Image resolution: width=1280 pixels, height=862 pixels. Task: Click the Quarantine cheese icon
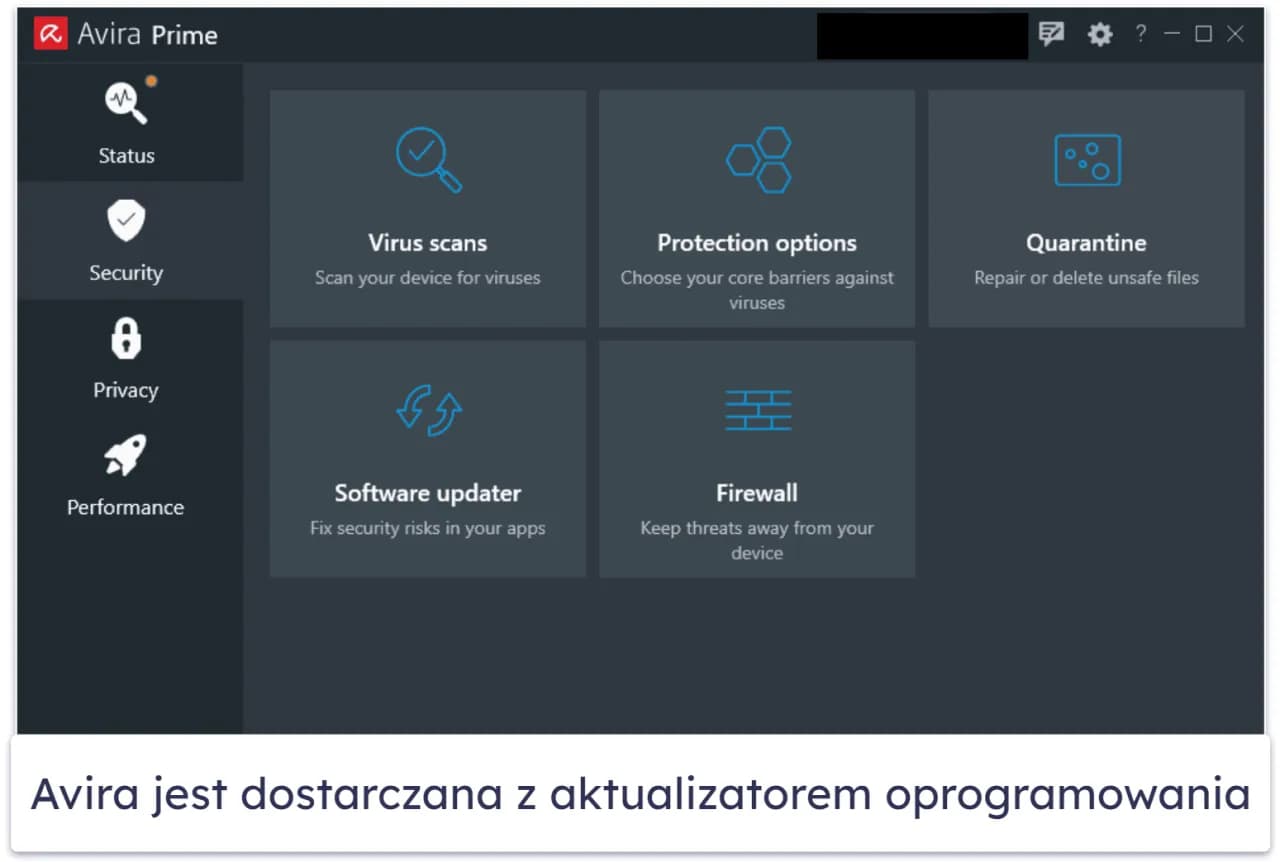pyautogui.click(x=1086, y=160)
